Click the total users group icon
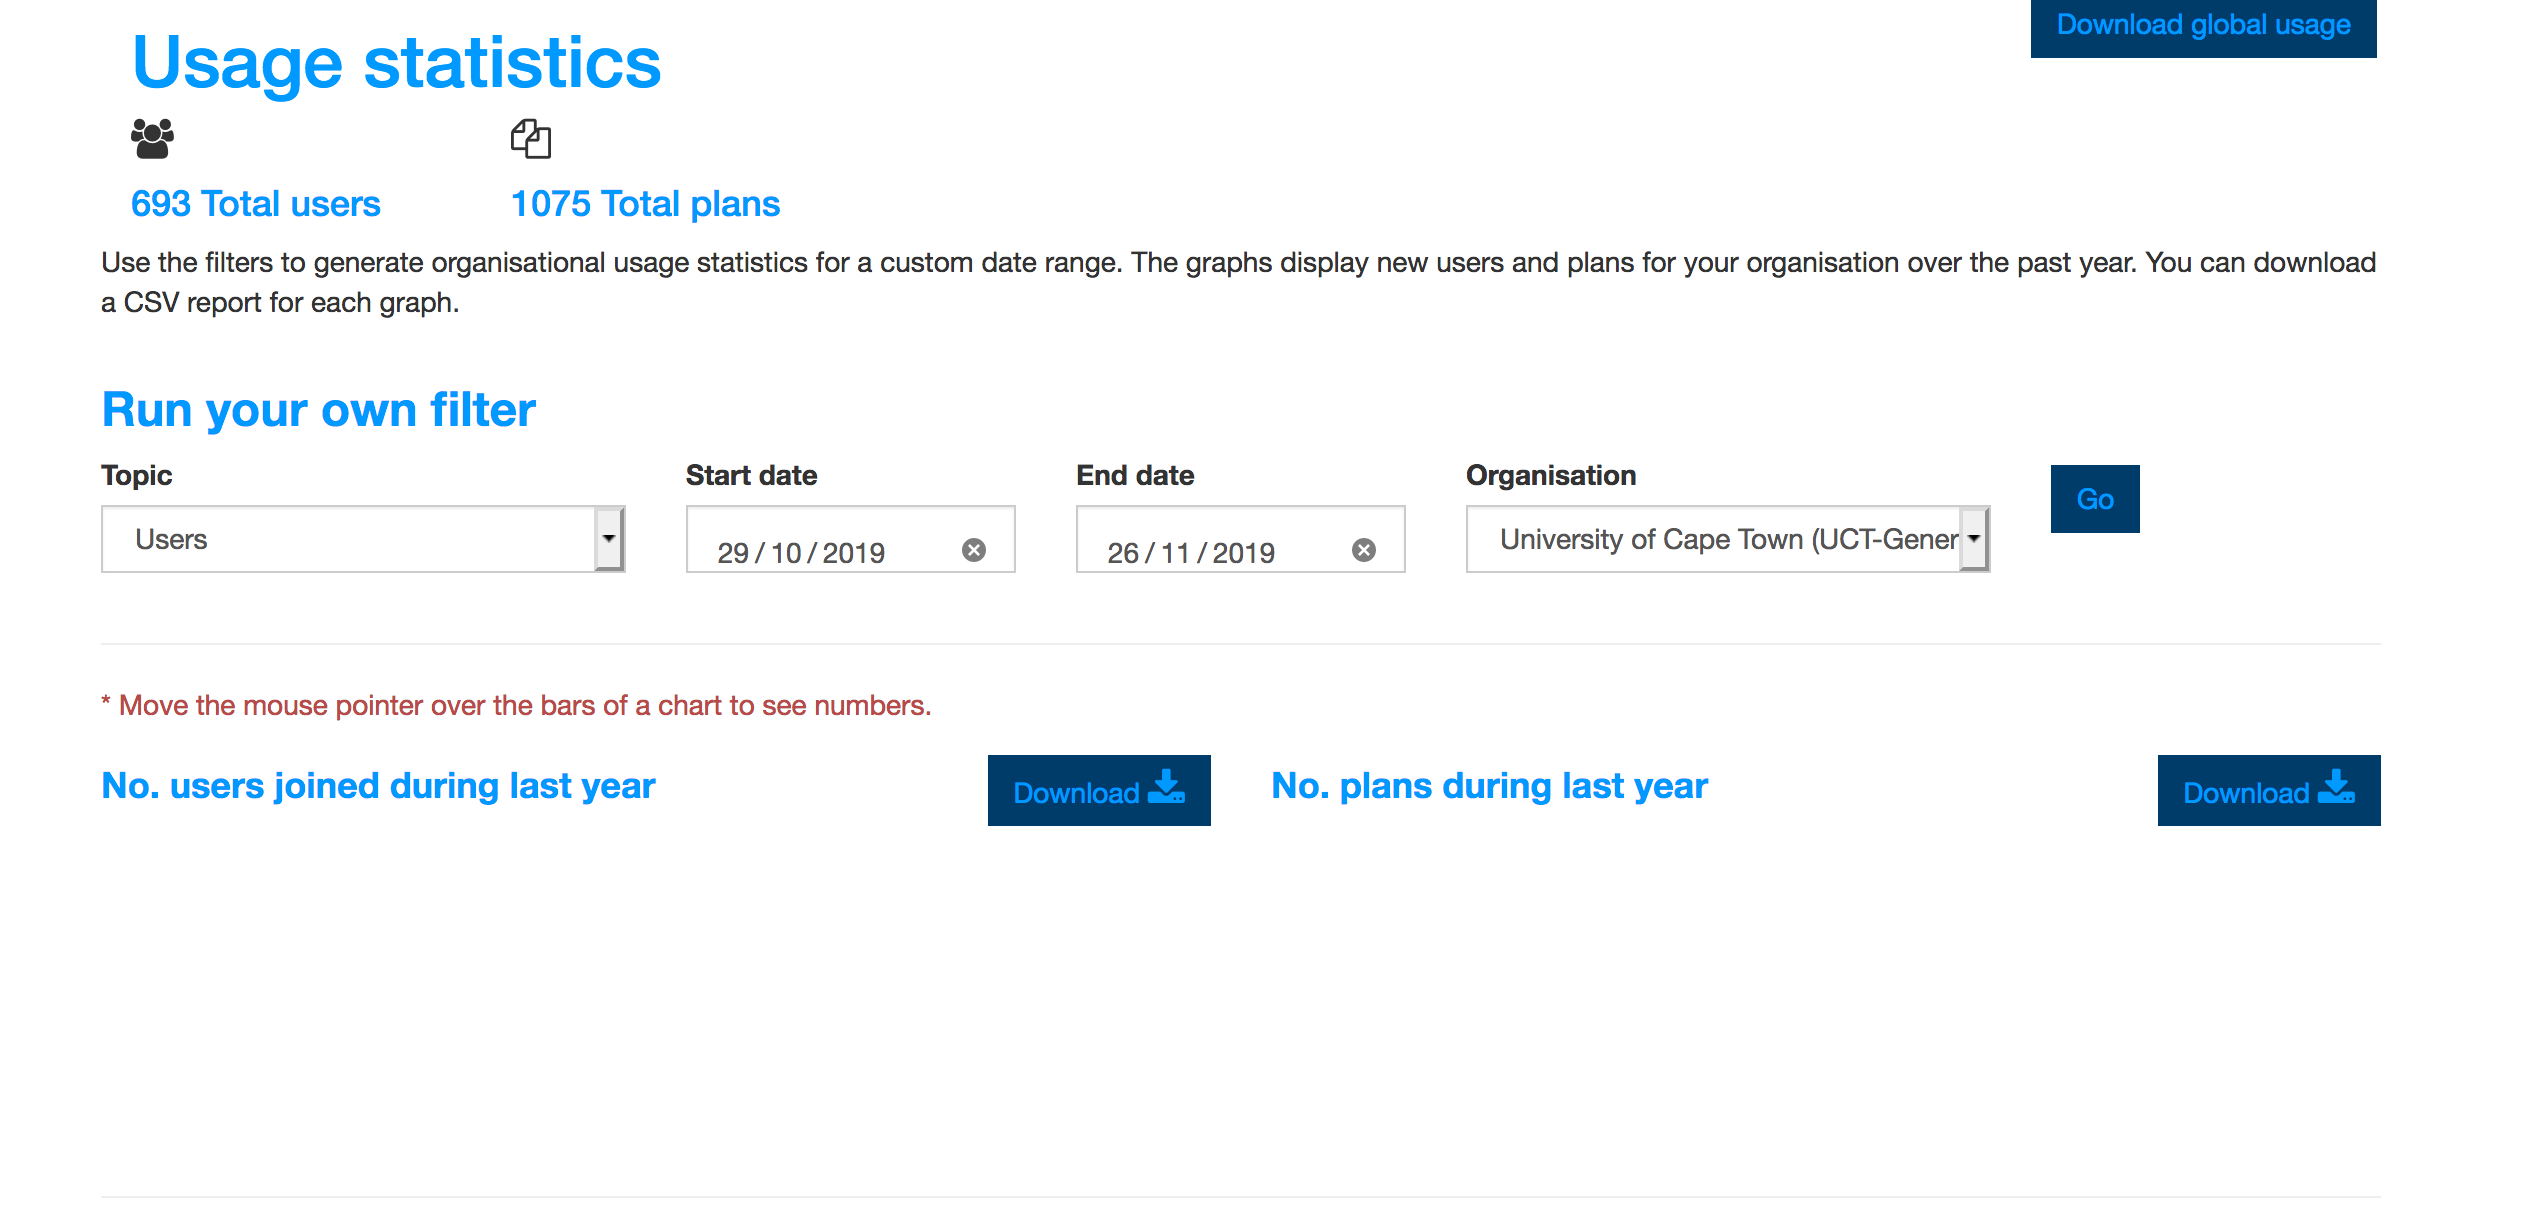This screenshot has width=2540, height=1226. click(x=152, y=139)
